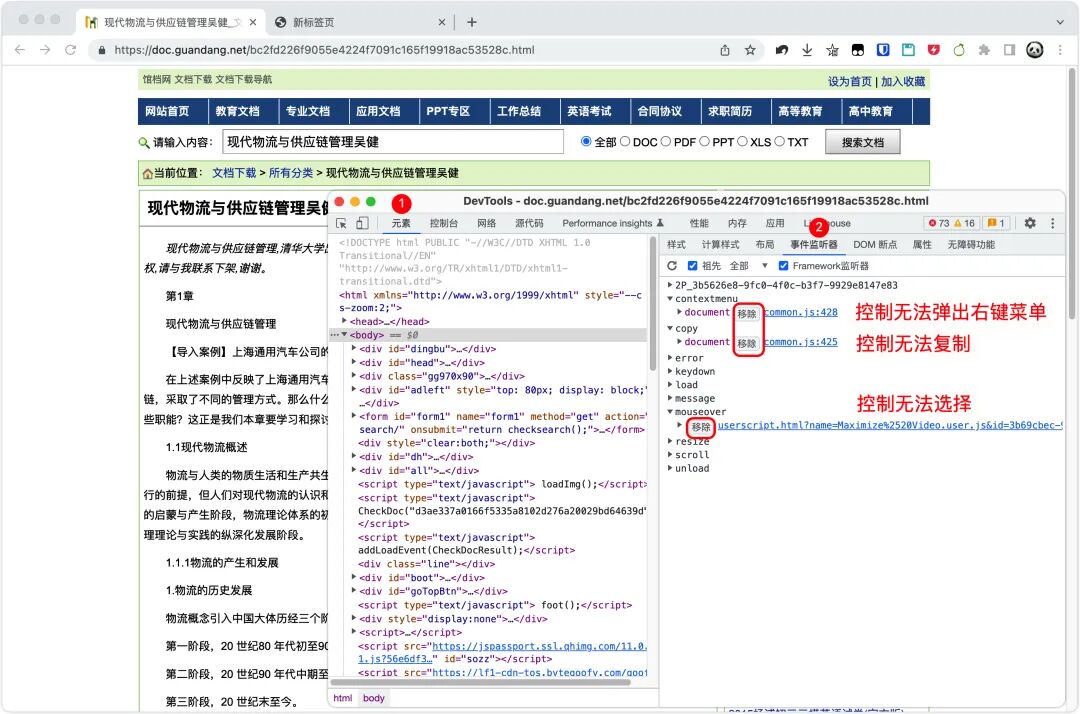Switch to the 计算样式 sidebar tab
This screenshot has height=714, width=1080.
[x=720, y=244]
